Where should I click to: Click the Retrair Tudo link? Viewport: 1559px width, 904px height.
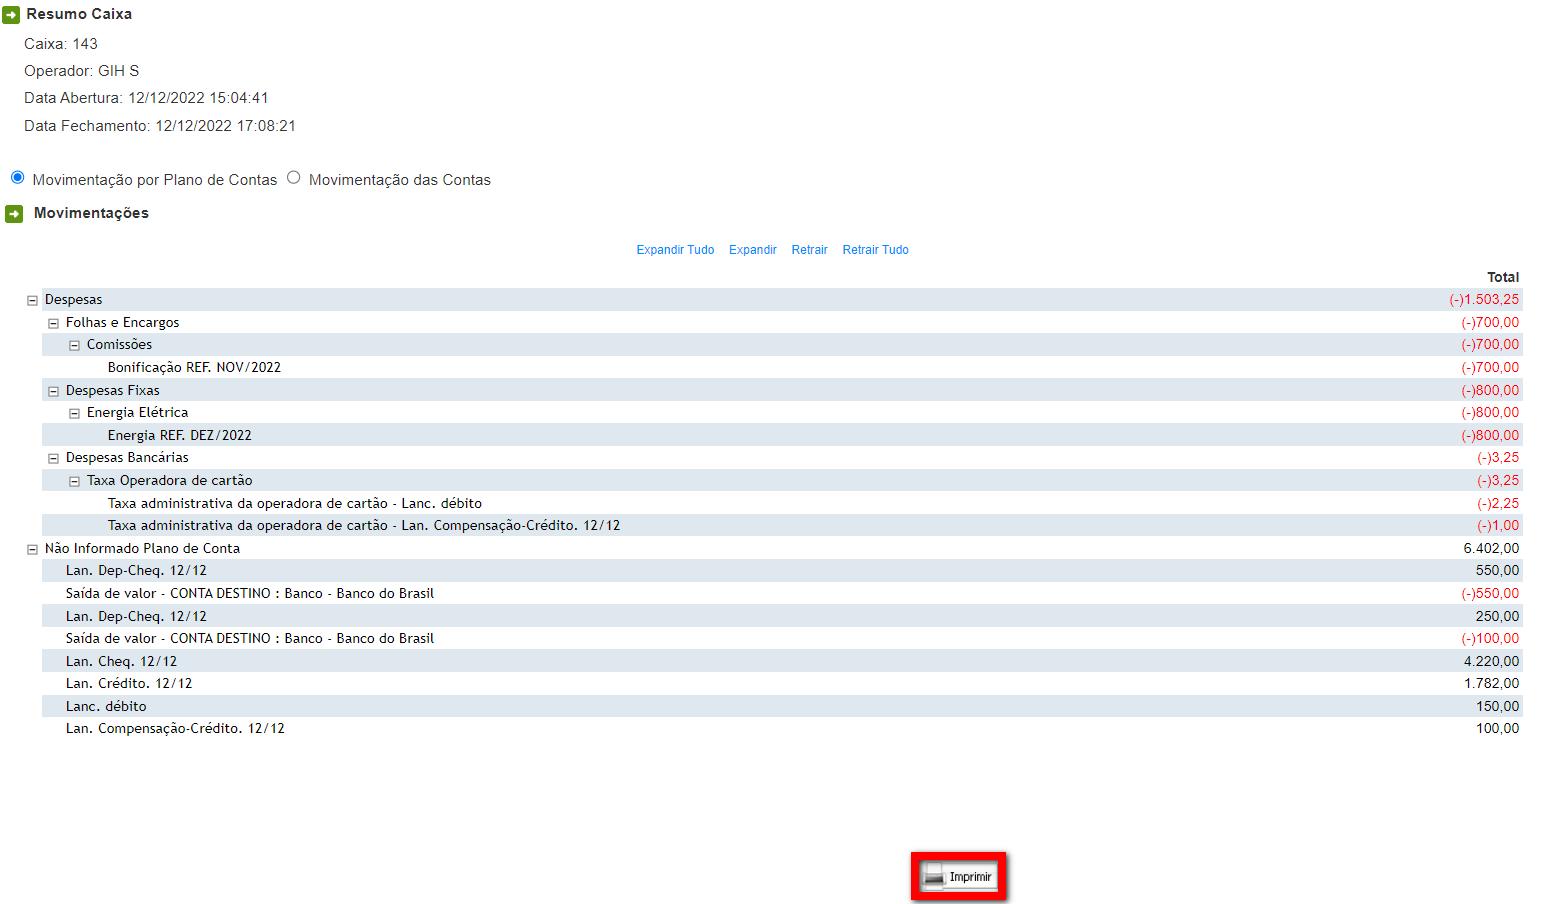coord(875,250)
